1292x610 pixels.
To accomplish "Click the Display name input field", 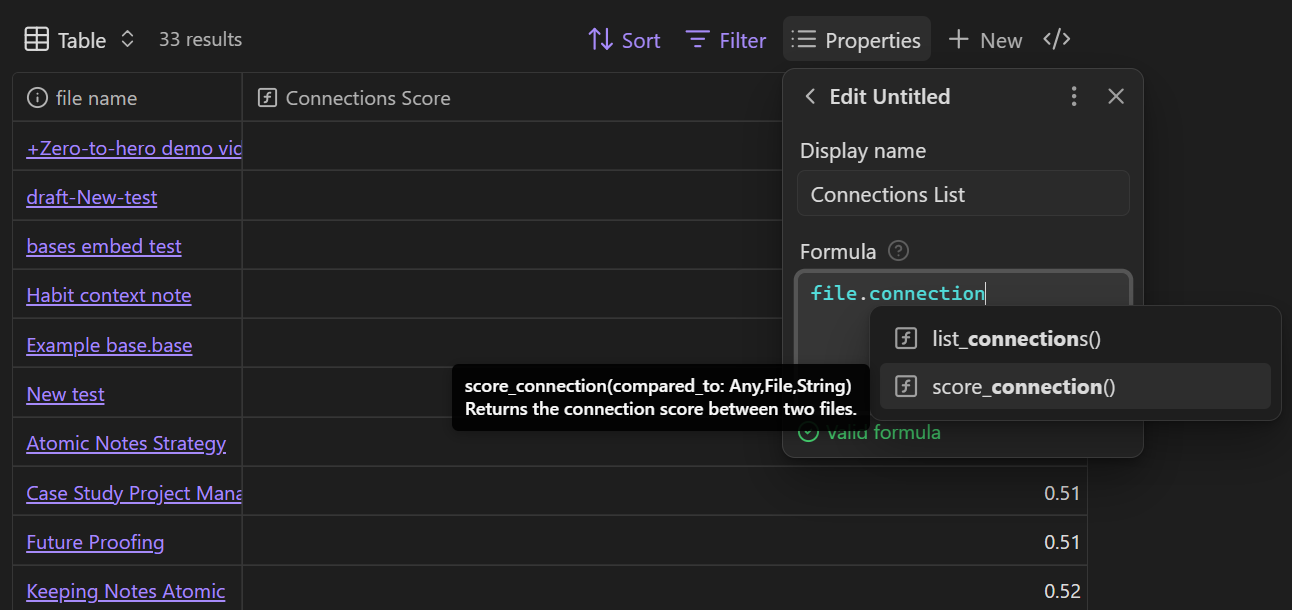I will click(963, 194).
